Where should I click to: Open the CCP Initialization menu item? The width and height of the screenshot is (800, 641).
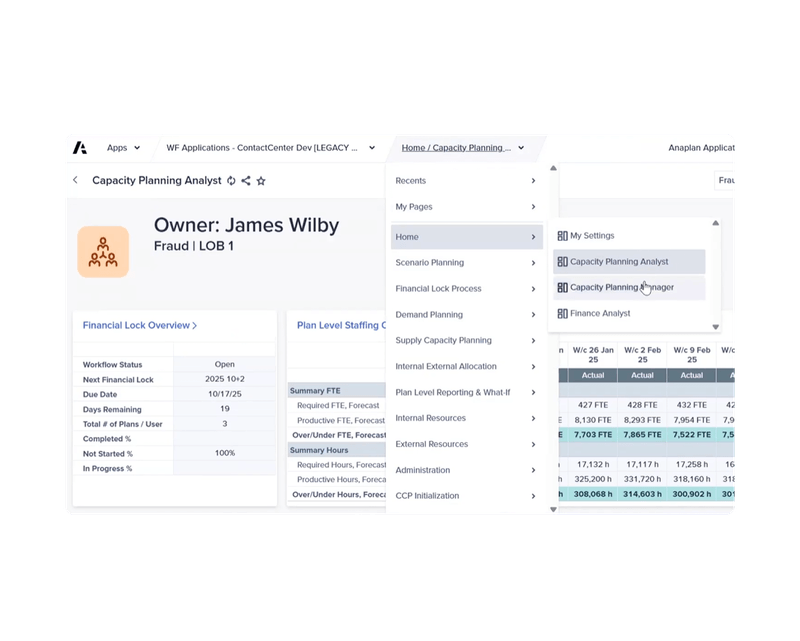click(x=467, y=496)
